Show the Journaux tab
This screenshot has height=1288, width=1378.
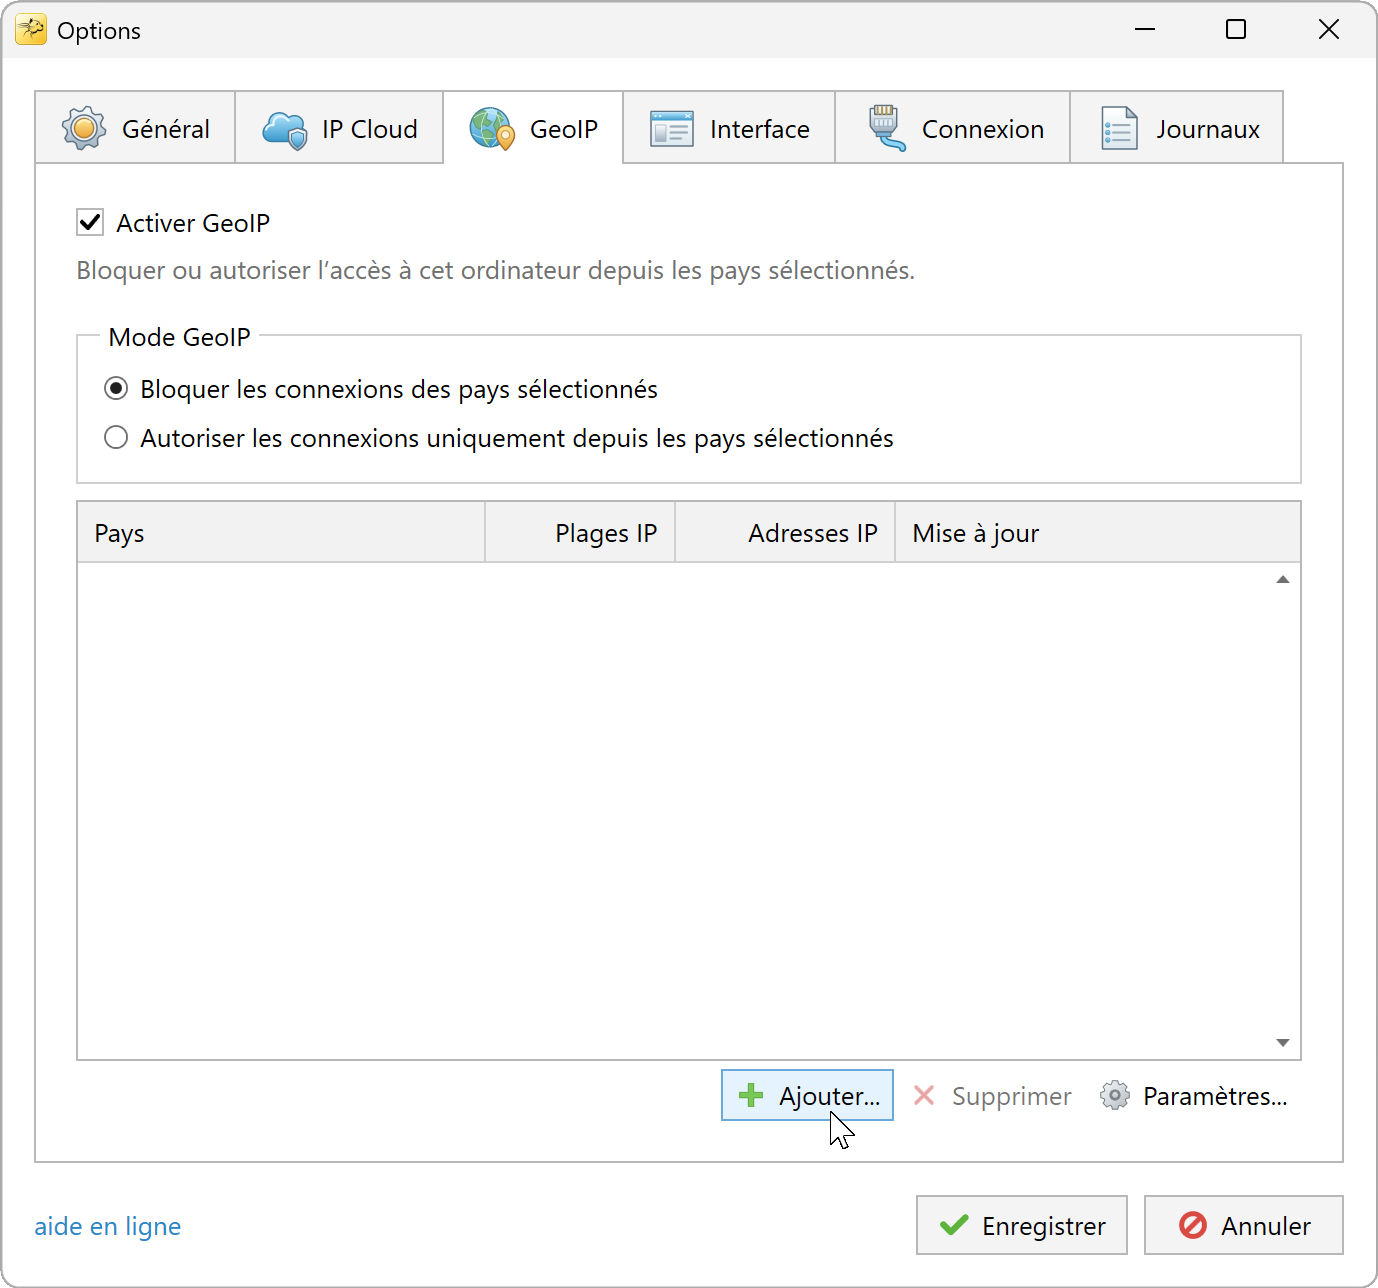(1177, 128)
